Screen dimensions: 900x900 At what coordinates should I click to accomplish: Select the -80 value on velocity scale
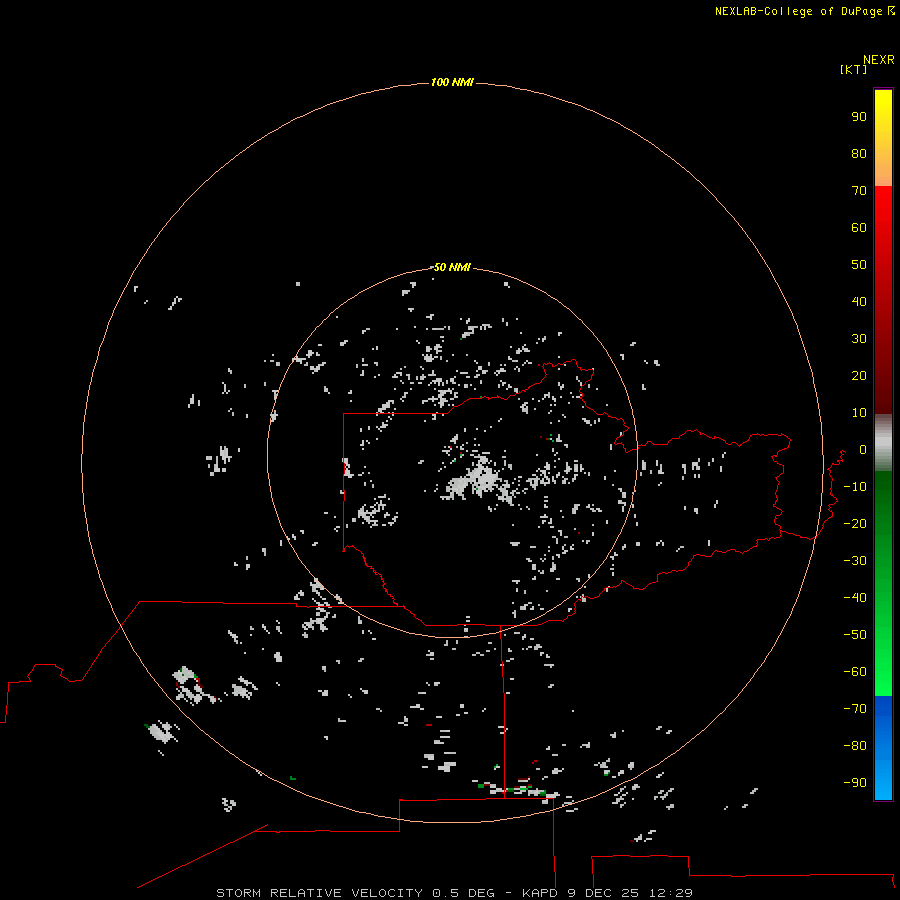coord(855,746)
